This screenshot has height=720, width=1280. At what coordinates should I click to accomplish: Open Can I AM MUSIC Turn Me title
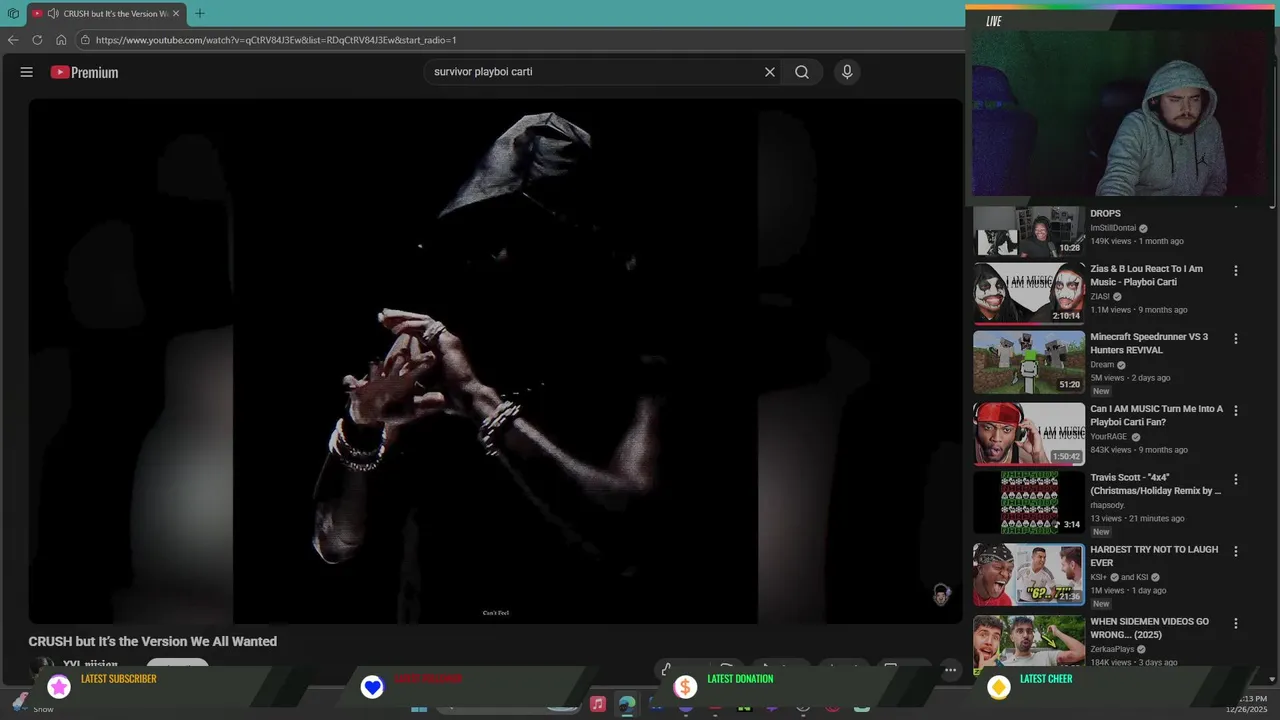point(1157,415)
